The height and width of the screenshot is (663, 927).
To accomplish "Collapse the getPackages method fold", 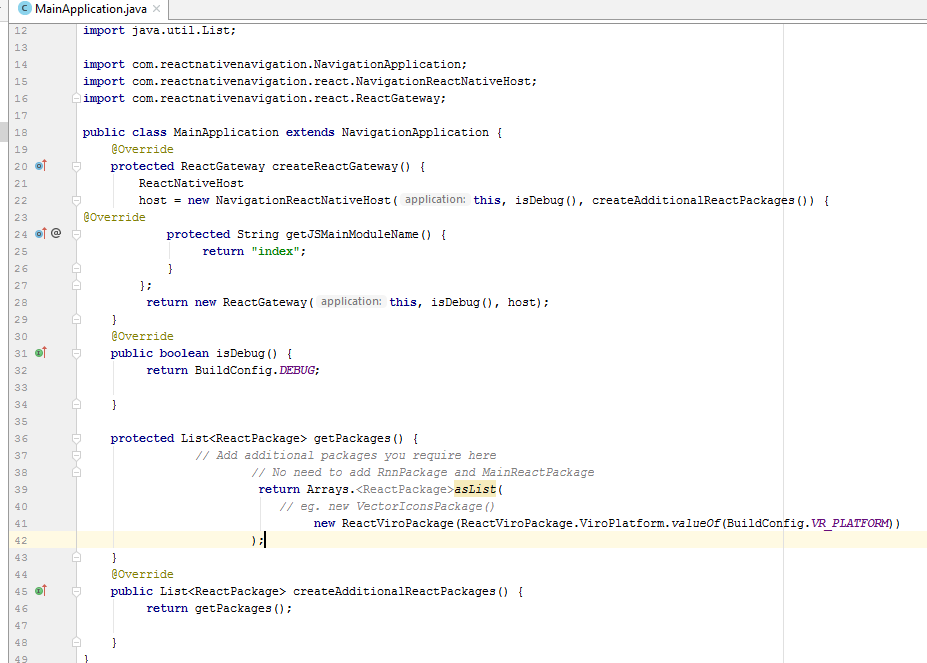I will (x=75, y=438).
